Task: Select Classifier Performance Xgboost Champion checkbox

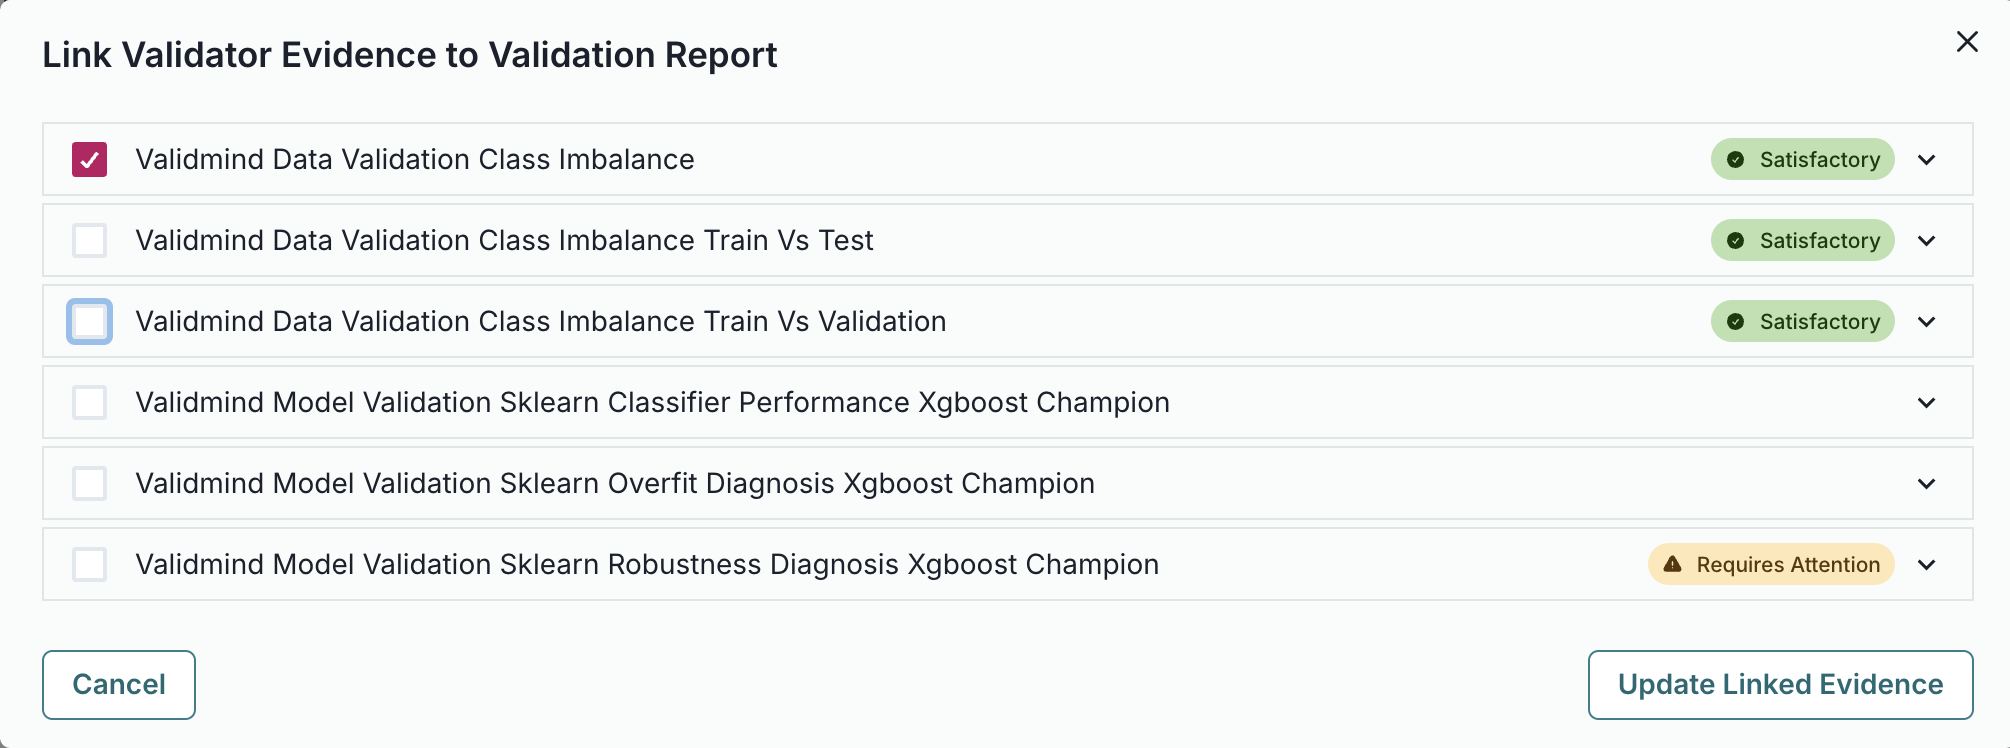Action: (x=90, y=403)
